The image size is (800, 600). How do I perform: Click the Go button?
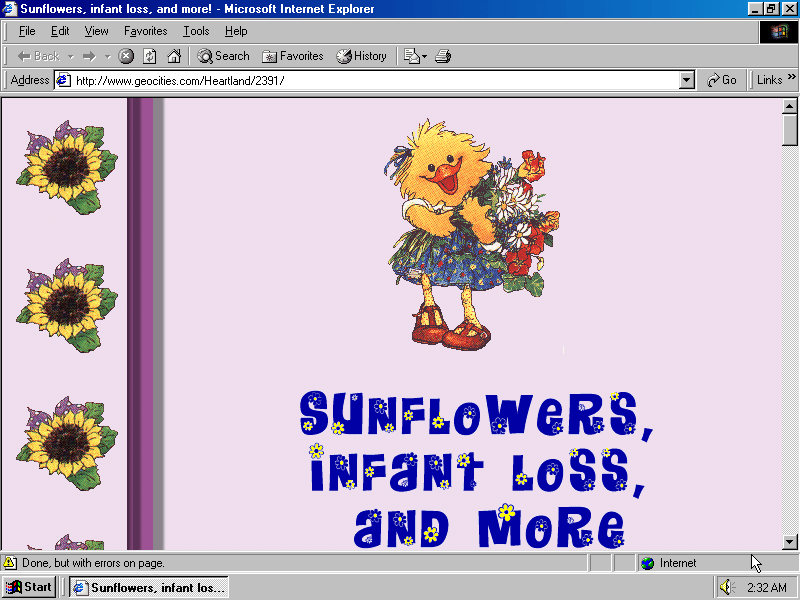[x=721, y=80]
